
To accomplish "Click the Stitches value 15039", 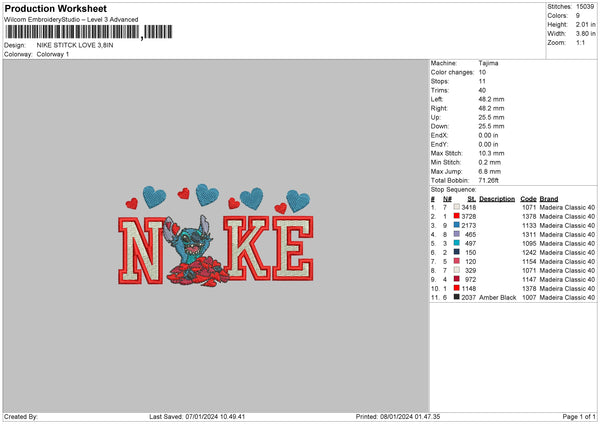I will (585, 7).
